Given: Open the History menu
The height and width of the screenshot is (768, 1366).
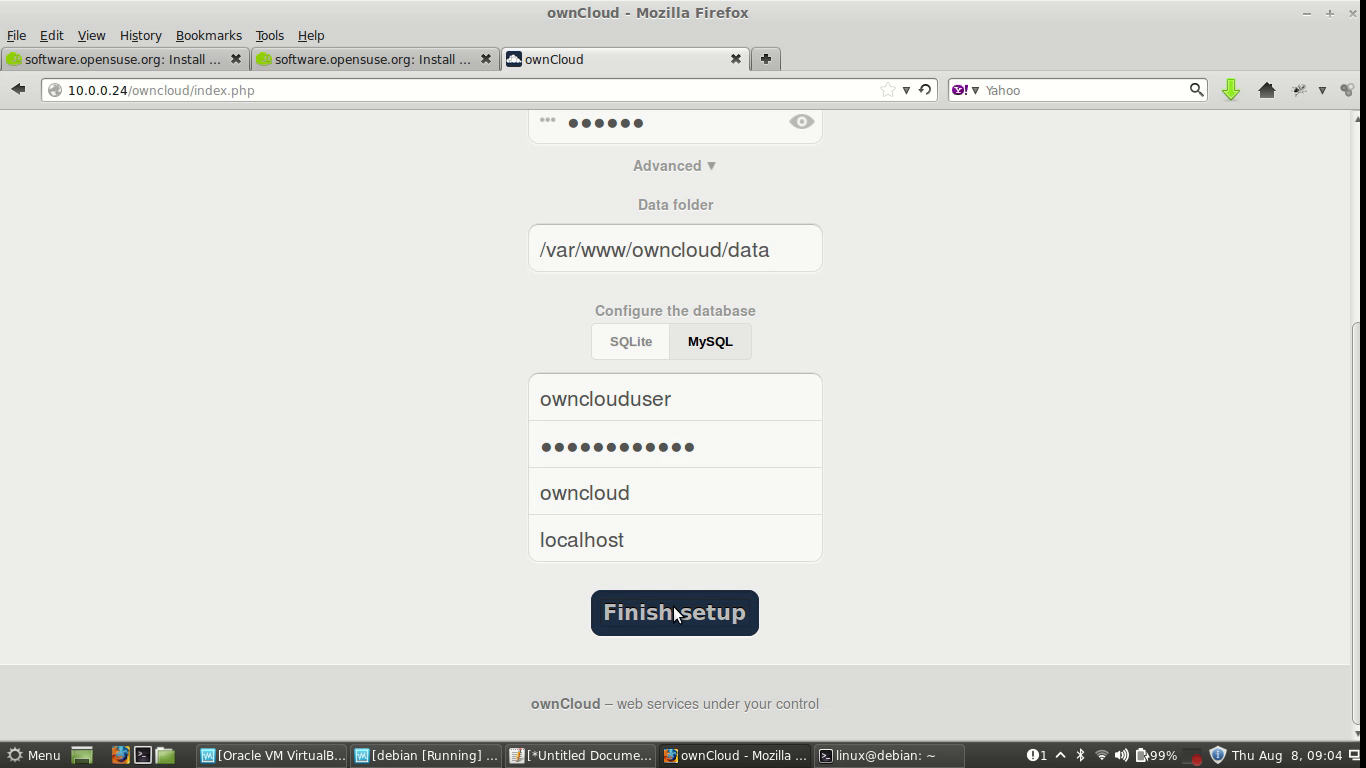Looking at the screenshot, I should point(140,35).
